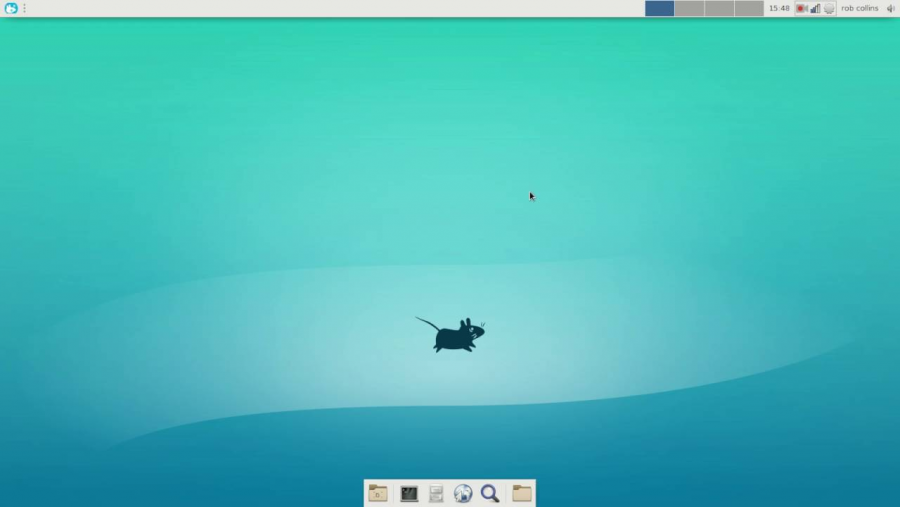The image size is (900, 507).
Task: Open the application finder magnifier icon
Action: [490, 493]
